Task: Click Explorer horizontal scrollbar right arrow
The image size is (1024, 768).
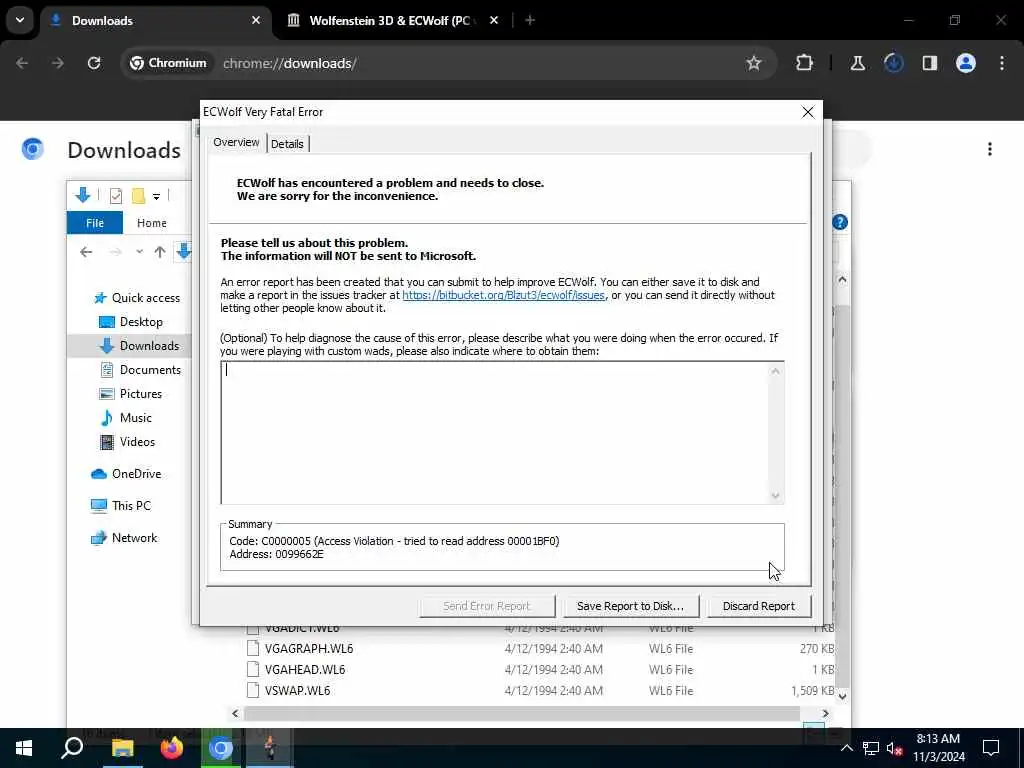Action: tap(825, 714)
